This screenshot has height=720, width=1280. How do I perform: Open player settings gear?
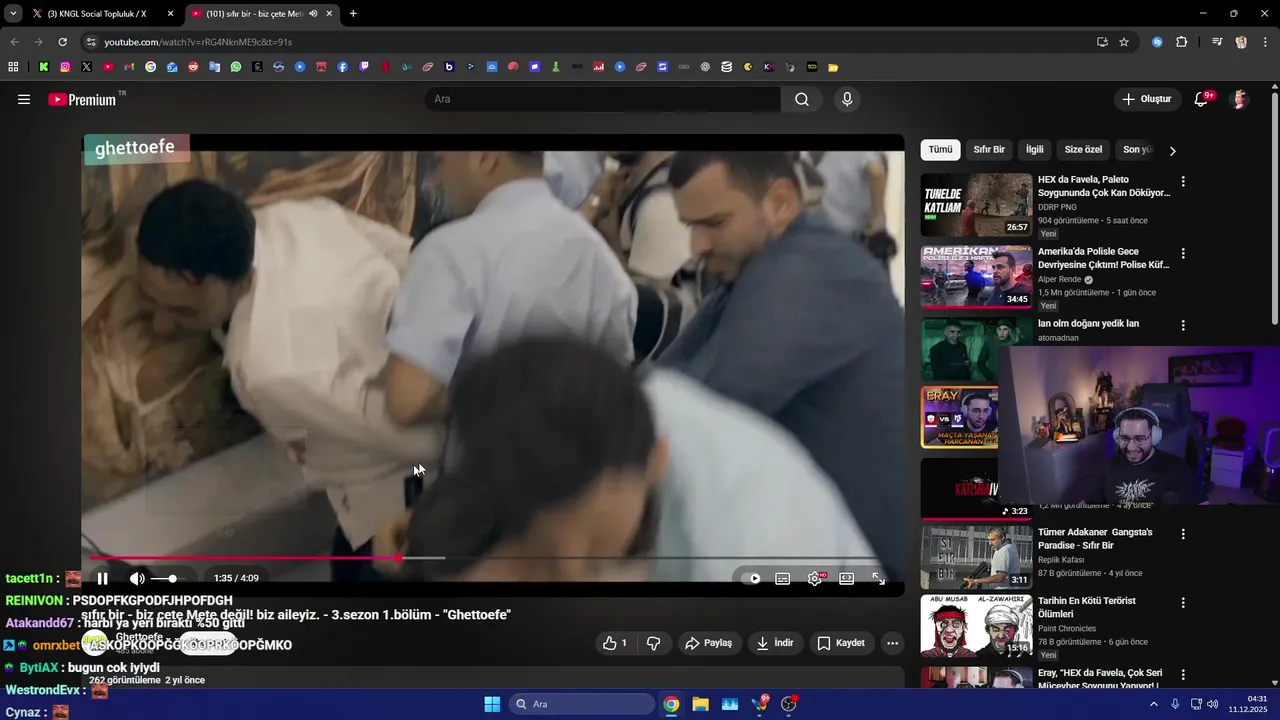[815, 578]
